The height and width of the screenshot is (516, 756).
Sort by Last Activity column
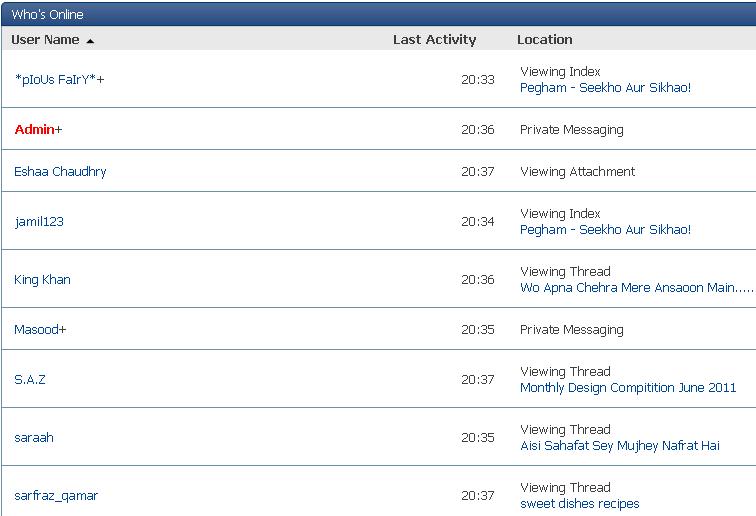click(x=434, y=40)
